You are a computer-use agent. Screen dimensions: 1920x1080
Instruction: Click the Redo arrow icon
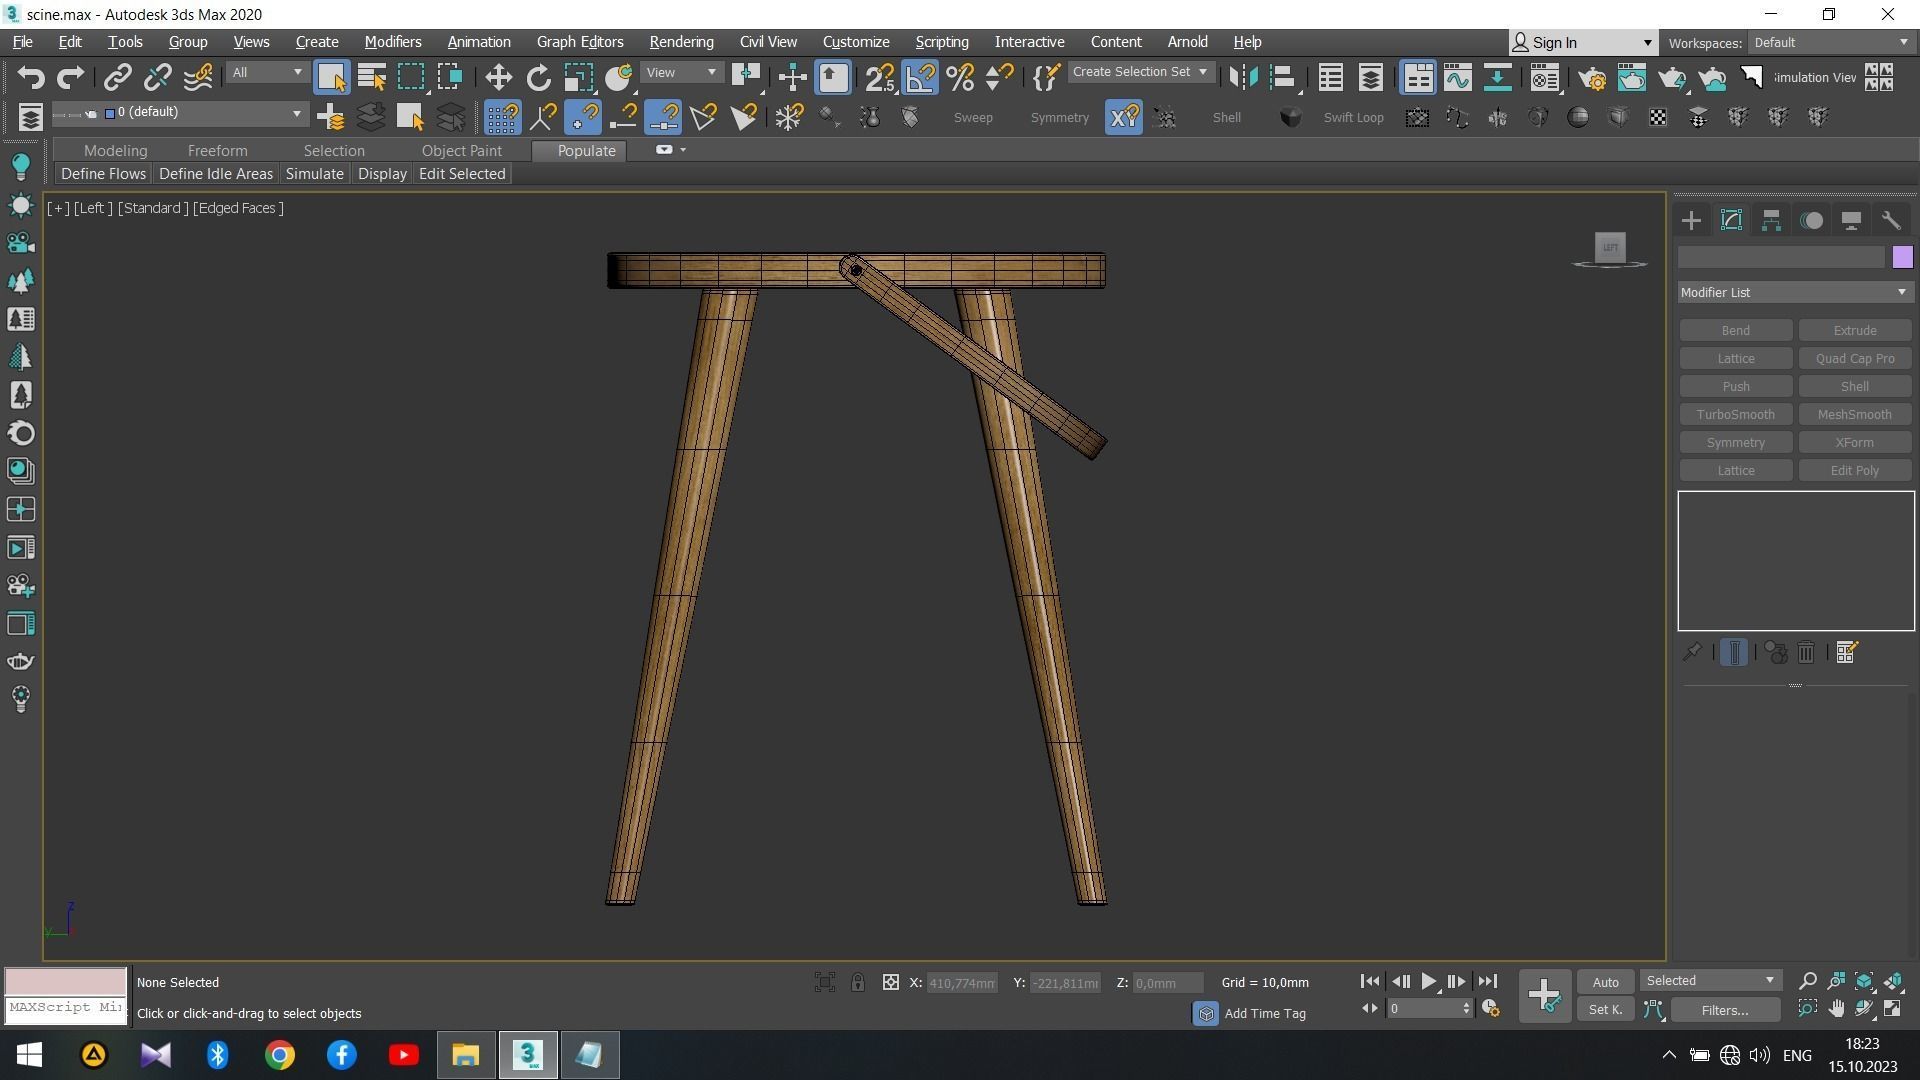(70, 77)
